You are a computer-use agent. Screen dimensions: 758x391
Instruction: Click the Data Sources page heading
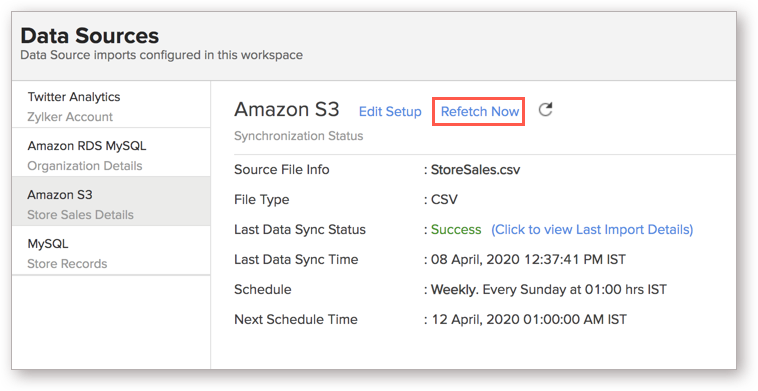point(89,36)
